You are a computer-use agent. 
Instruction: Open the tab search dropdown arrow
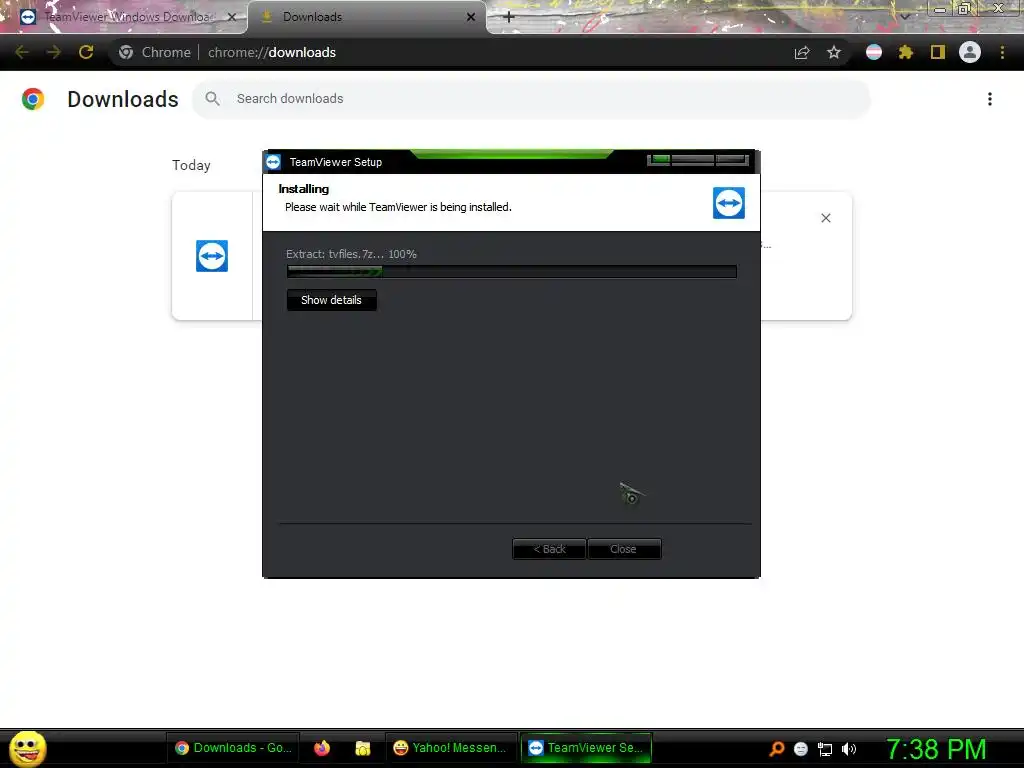pos(905,17)
